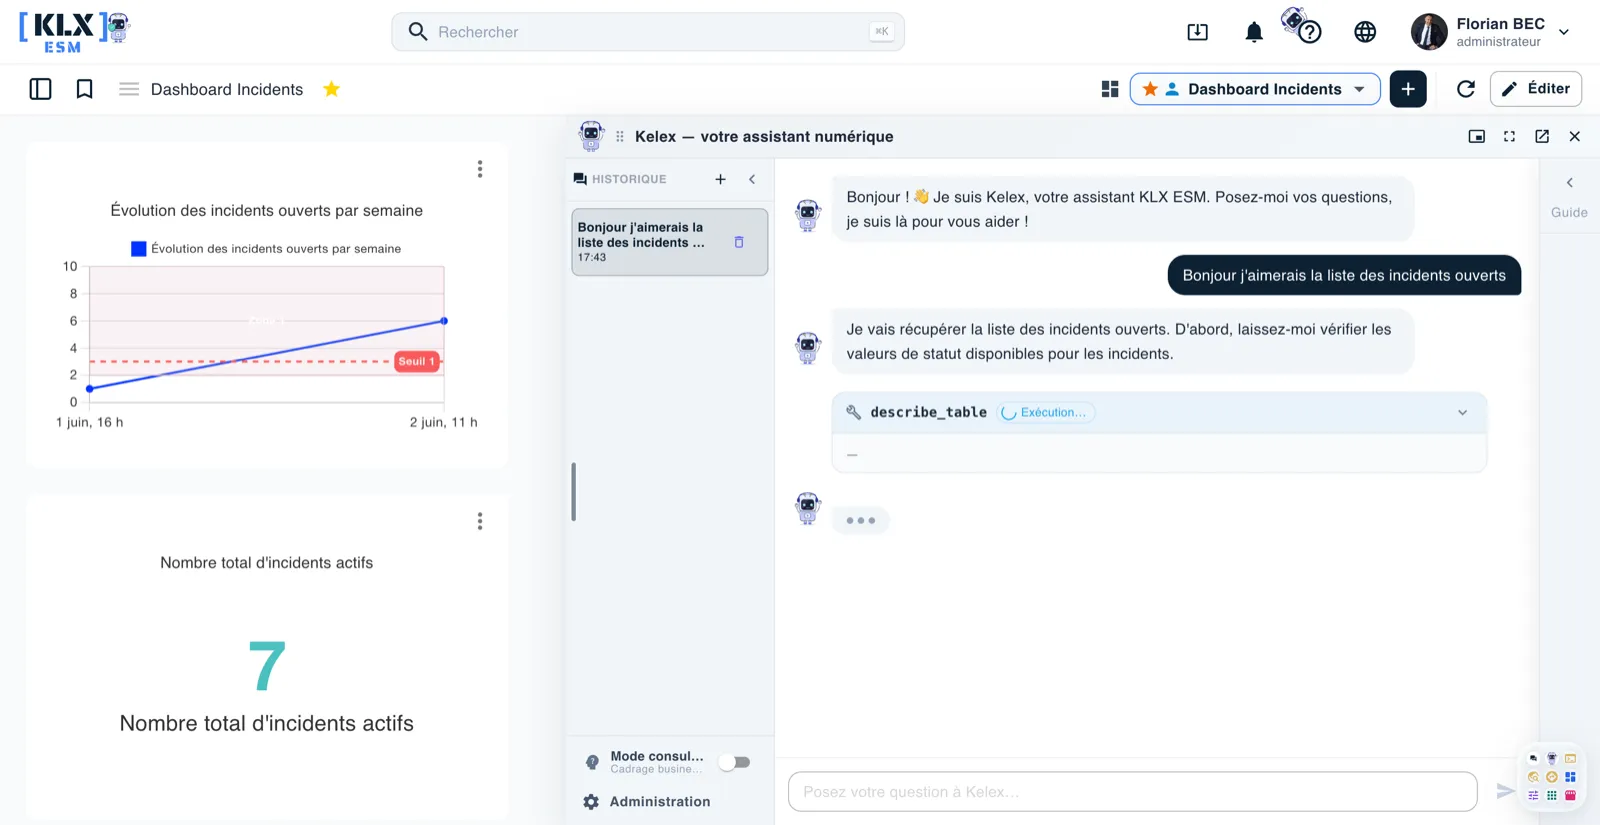The height and width of the screenshot is (825, 1600).
Task: Click the user message bubble
Action: 1344,275
